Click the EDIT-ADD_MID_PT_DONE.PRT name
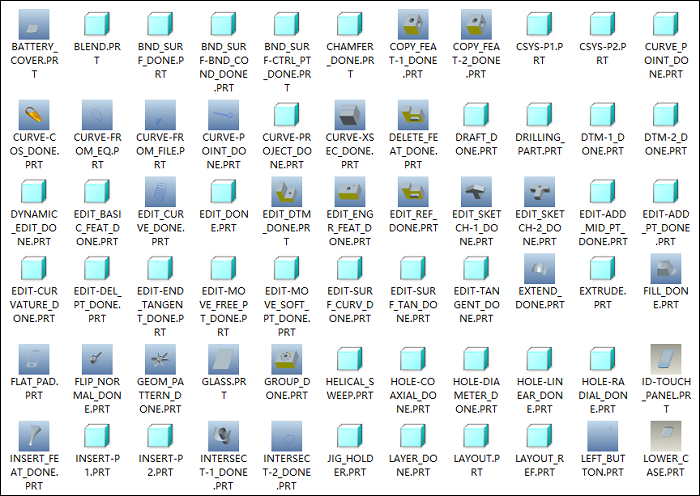This screenshot has height=496, width=700. pyautogui.click(x=603, y=228)
